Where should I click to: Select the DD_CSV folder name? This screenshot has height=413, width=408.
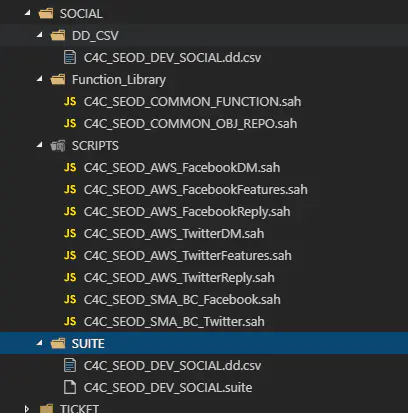[x=95, y=36]
